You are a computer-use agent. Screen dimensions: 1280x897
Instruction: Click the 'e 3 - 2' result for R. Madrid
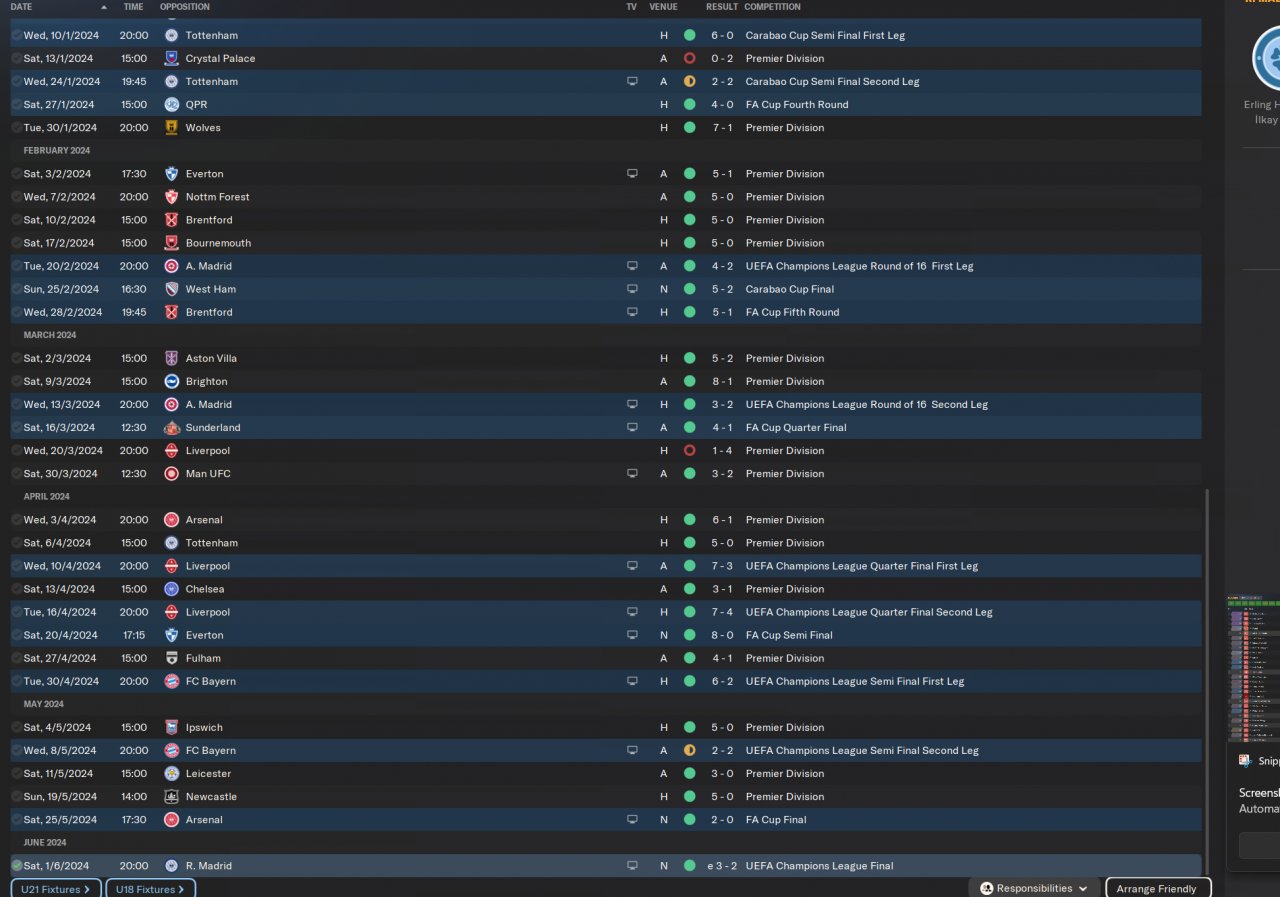click(x=719, y=866)
